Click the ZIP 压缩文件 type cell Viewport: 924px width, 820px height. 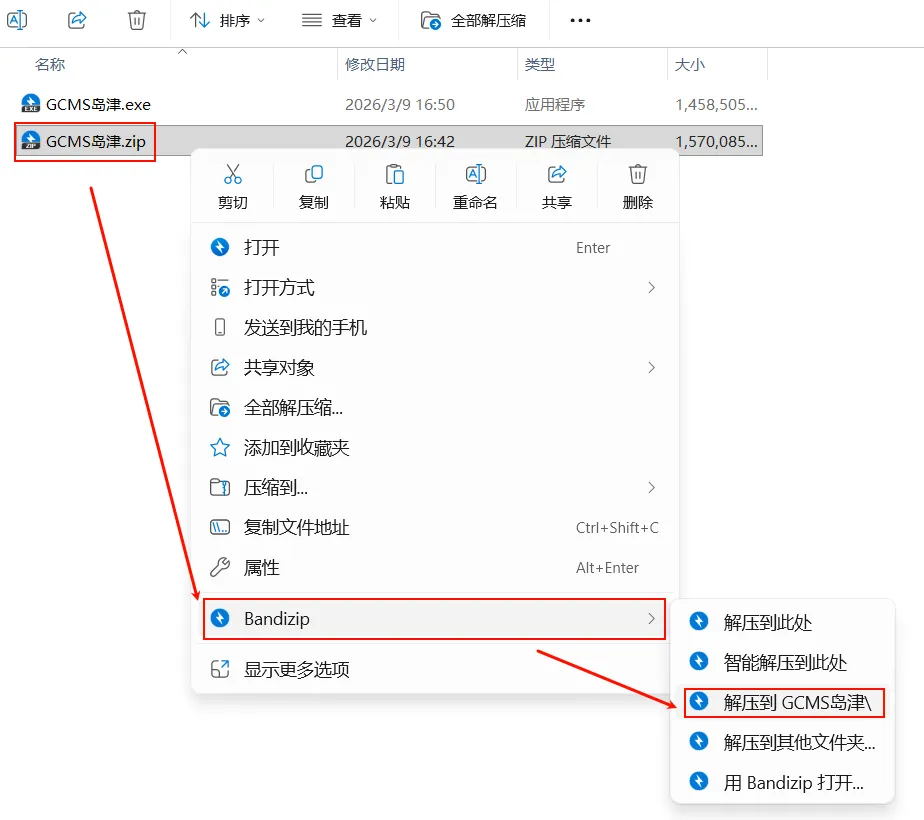tap(568, 141)
